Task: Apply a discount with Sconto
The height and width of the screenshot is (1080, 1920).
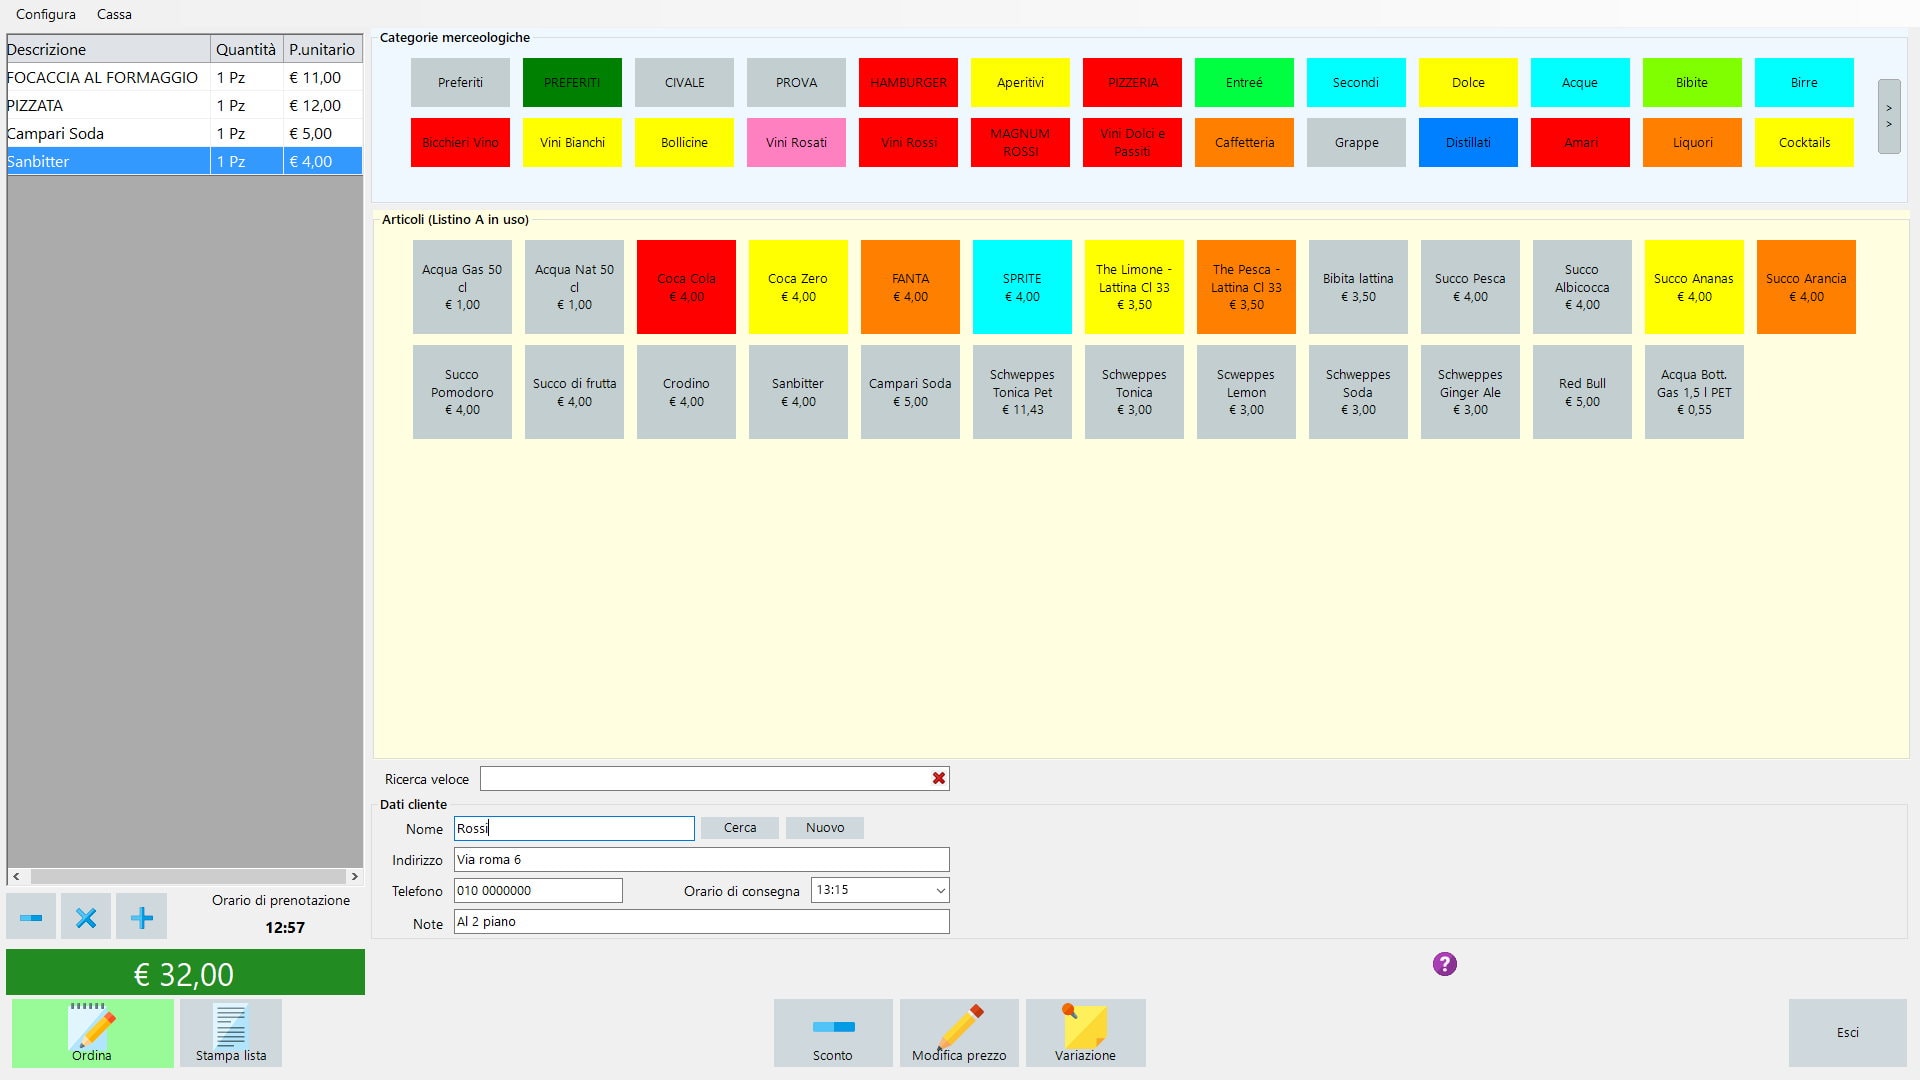Action: [x=833, y=1033]
